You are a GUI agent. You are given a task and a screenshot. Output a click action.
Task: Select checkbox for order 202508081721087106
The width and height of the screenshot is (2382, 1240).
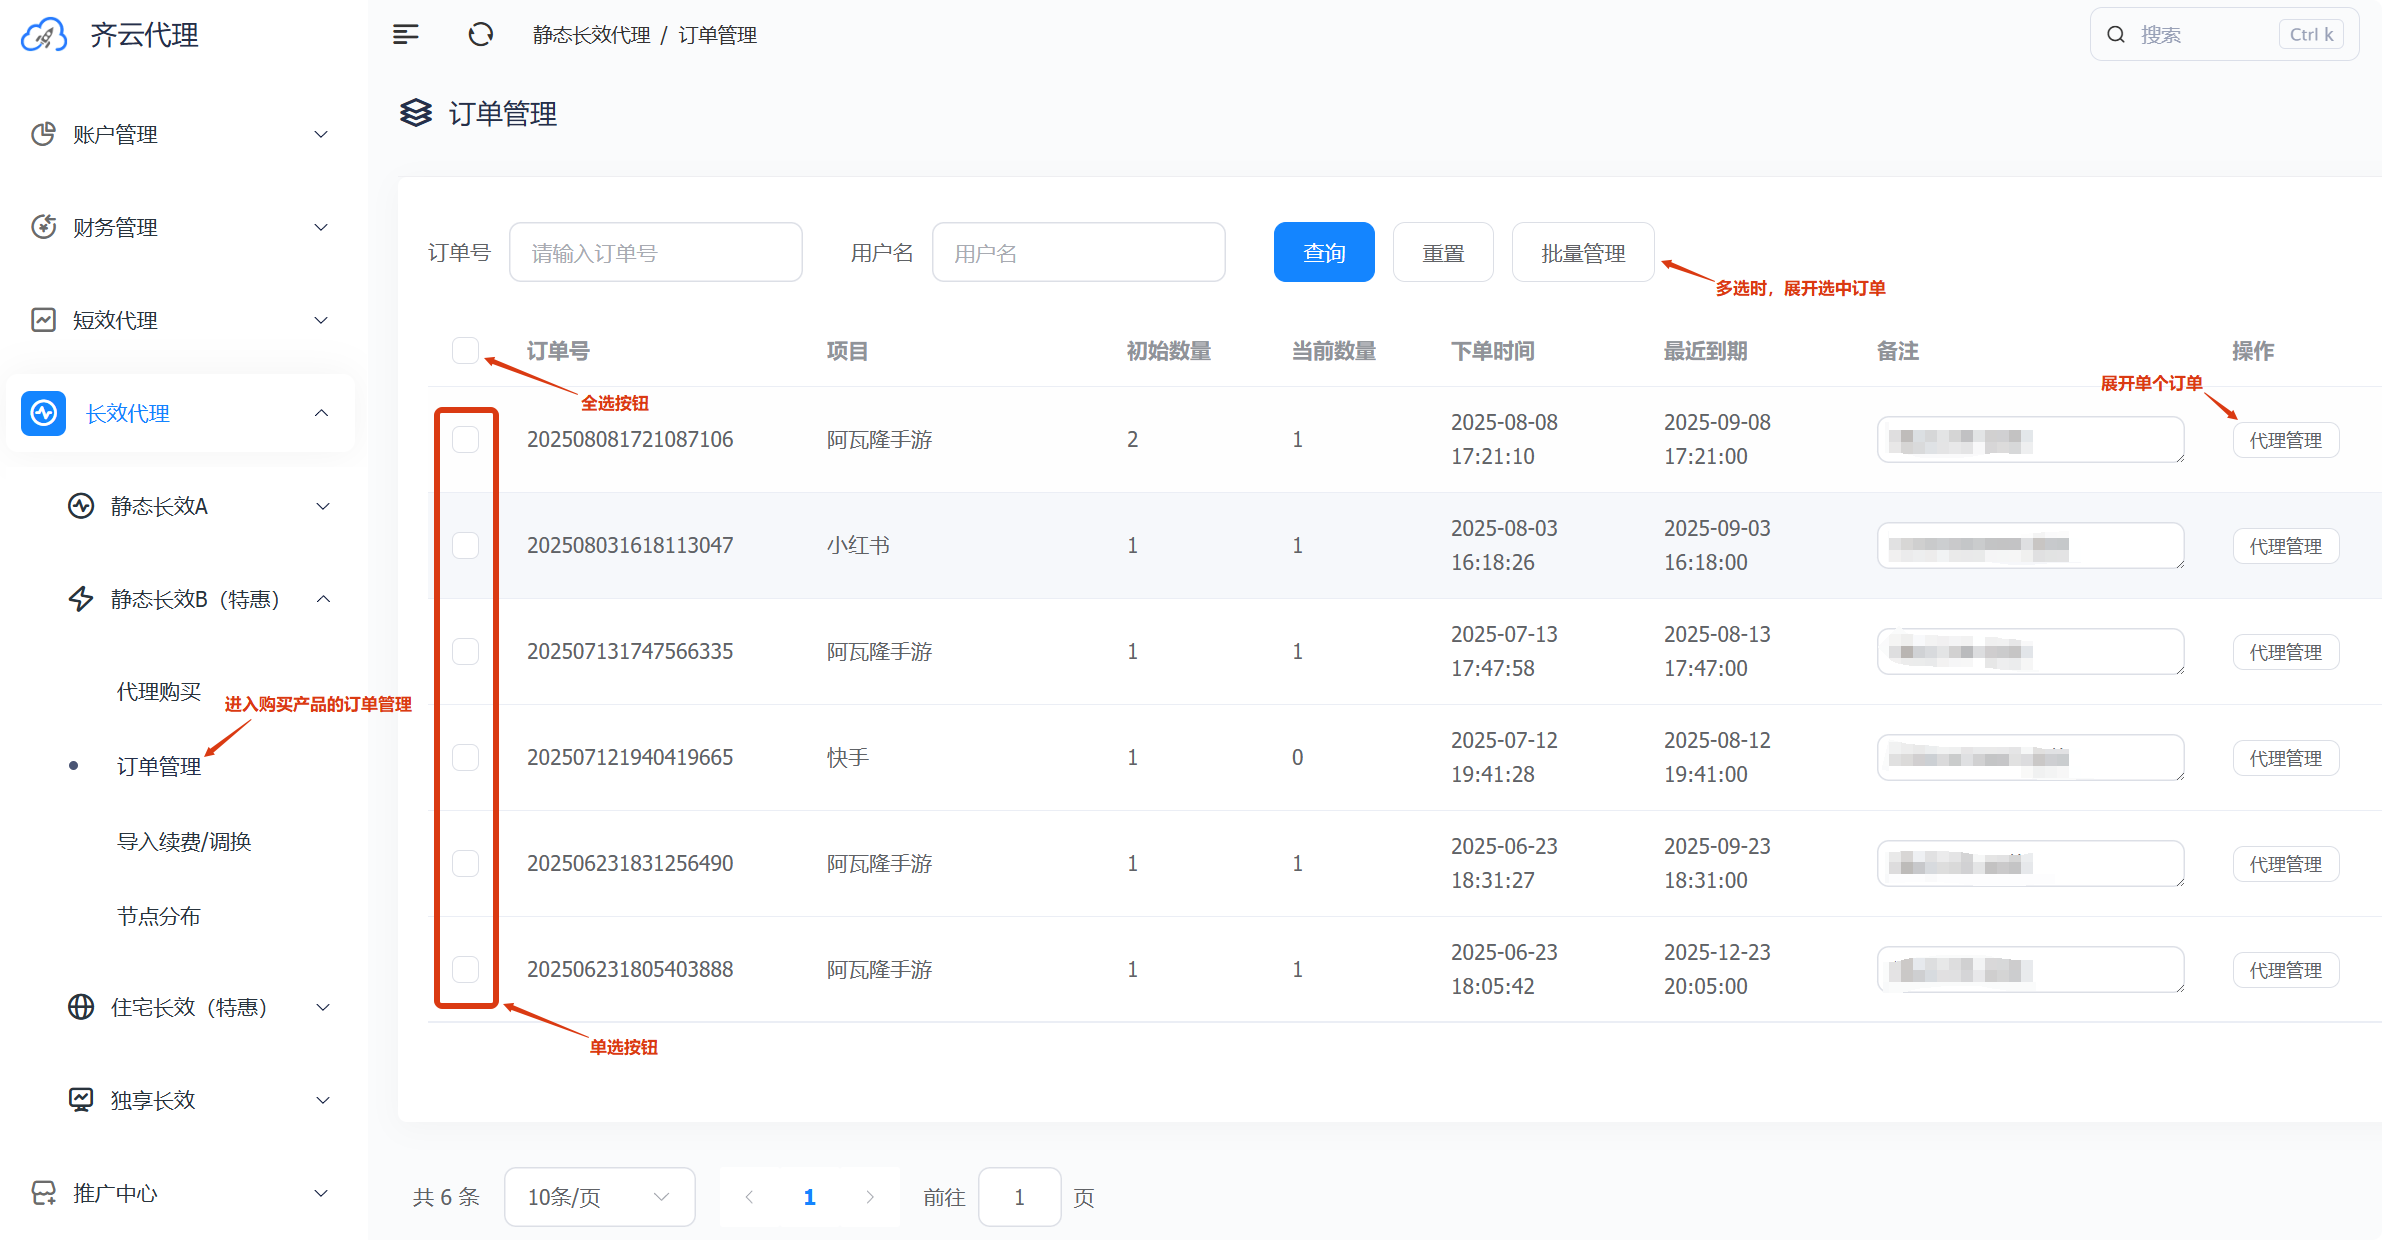pyautogui.click(x=465, y=439)
